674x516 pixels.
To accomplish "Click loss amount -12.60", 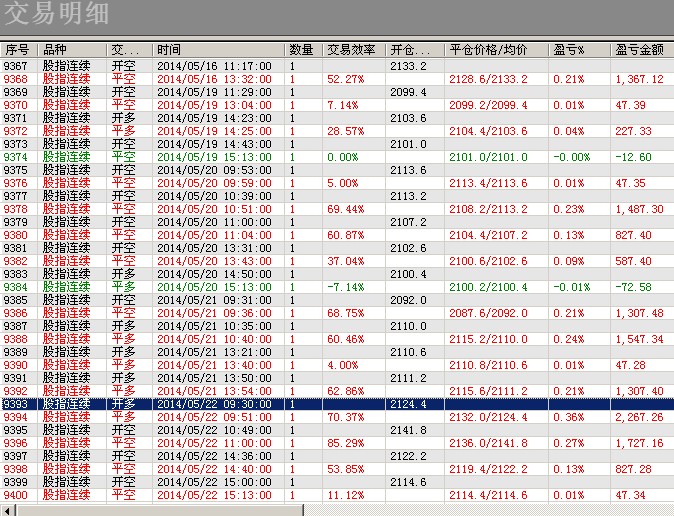I will pos(633,157).
